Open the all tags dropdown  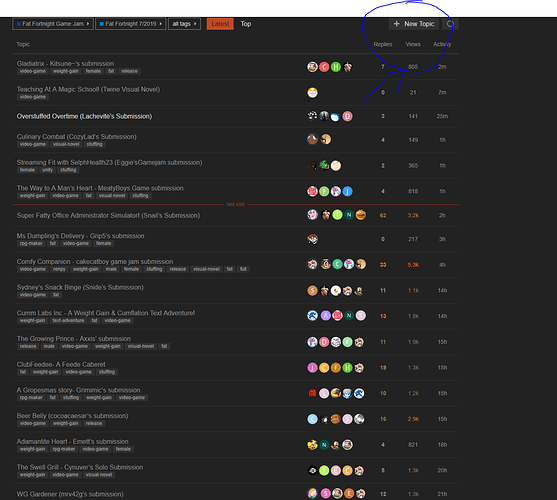[184, 24]
